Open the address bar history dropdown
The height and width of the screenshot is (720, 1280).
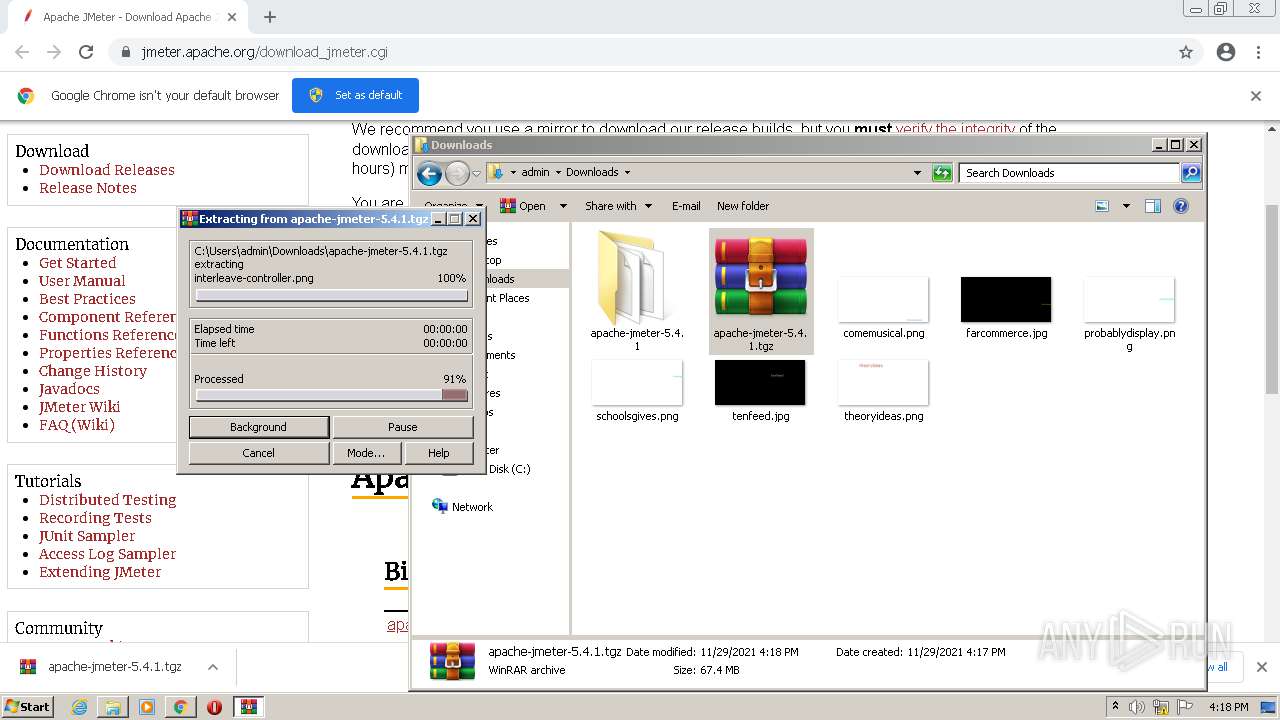pos(917,173)
